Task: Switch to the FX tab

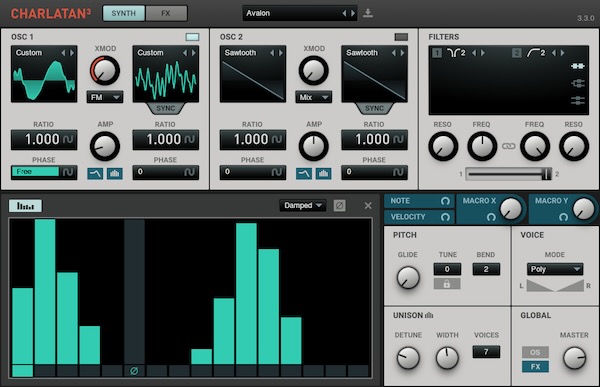Action: click(x=166, y=13)
